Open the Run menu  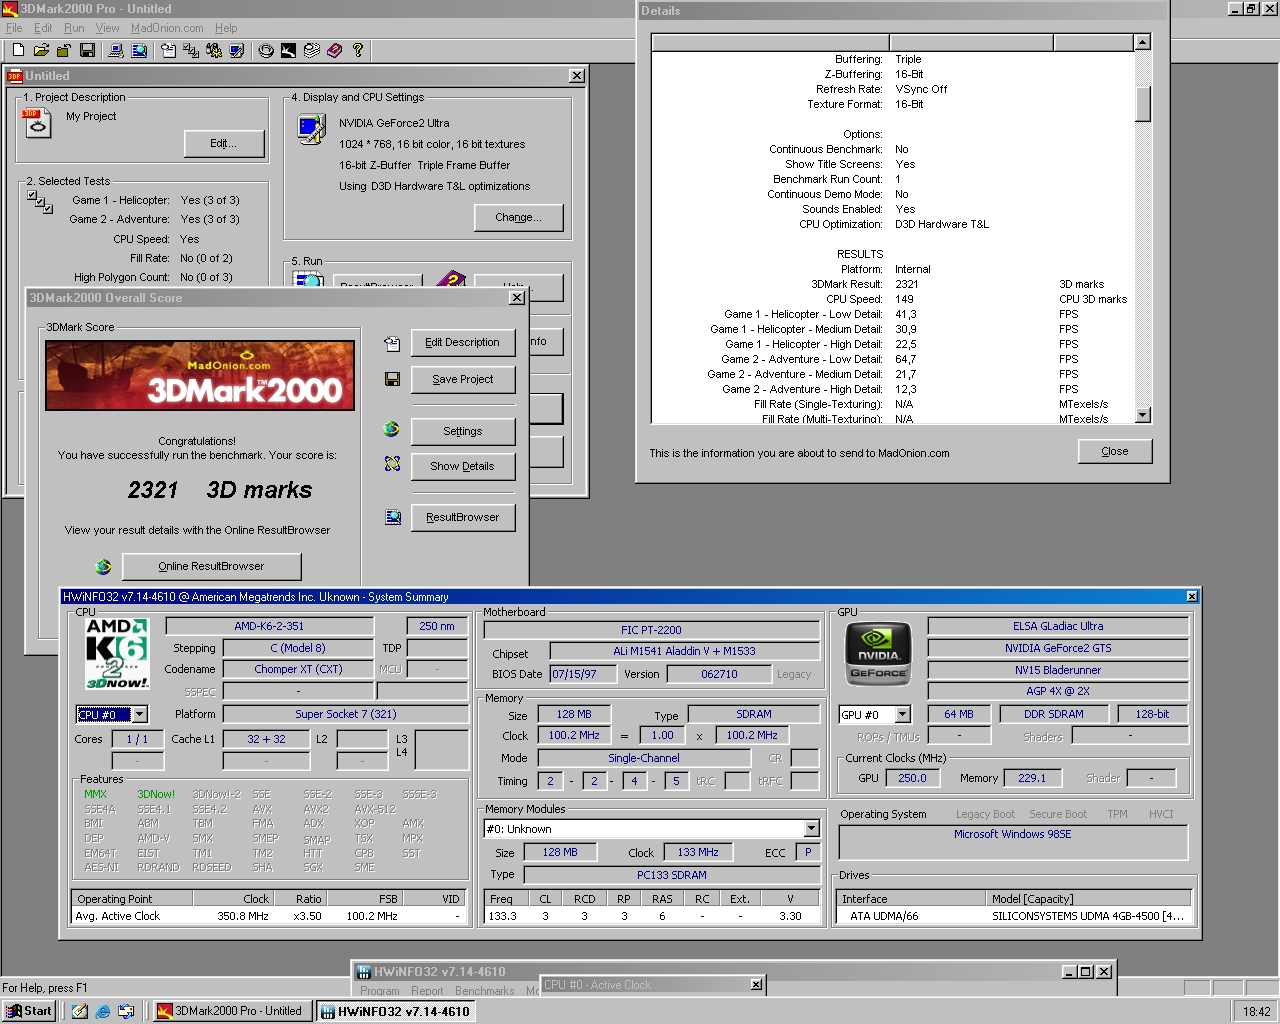click(x=74, y=28)
